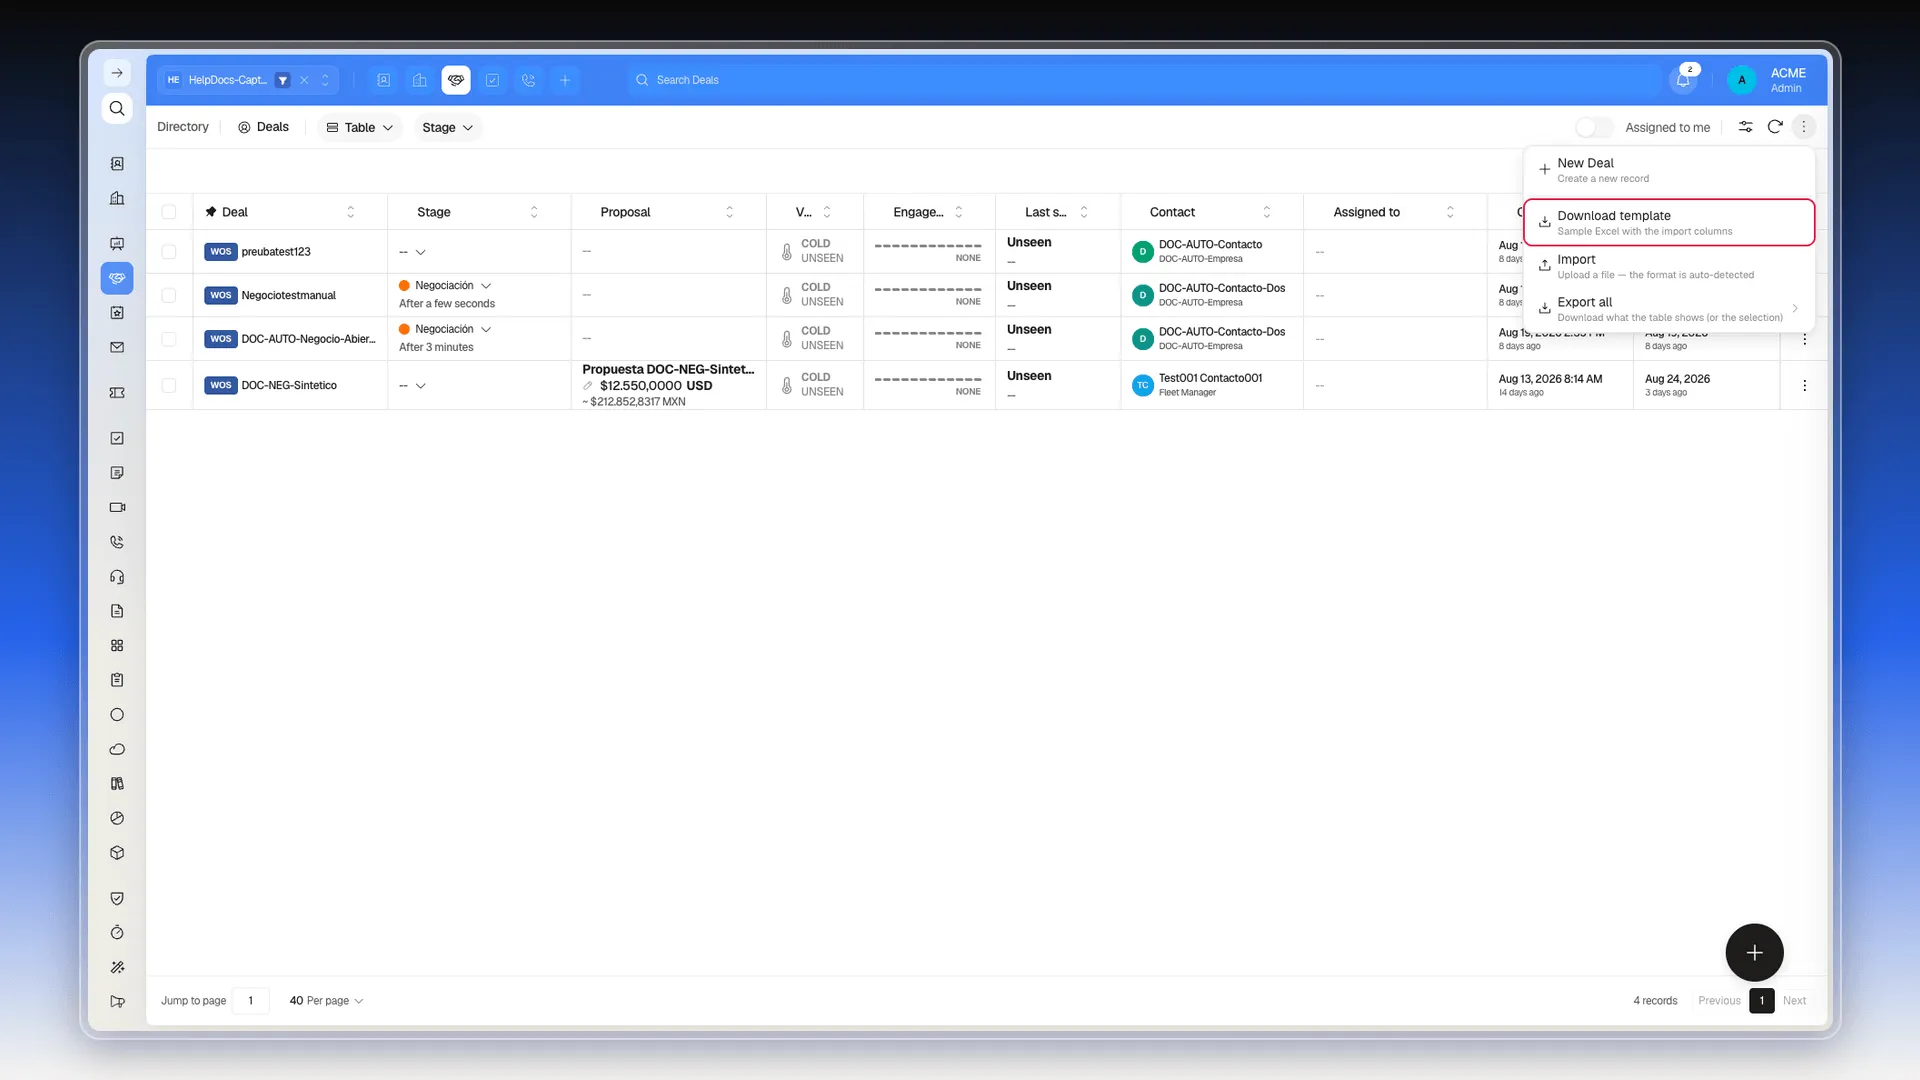Open sidebar search magnifier icon
Viewport: 1920px width, 1080px height.
117,108
